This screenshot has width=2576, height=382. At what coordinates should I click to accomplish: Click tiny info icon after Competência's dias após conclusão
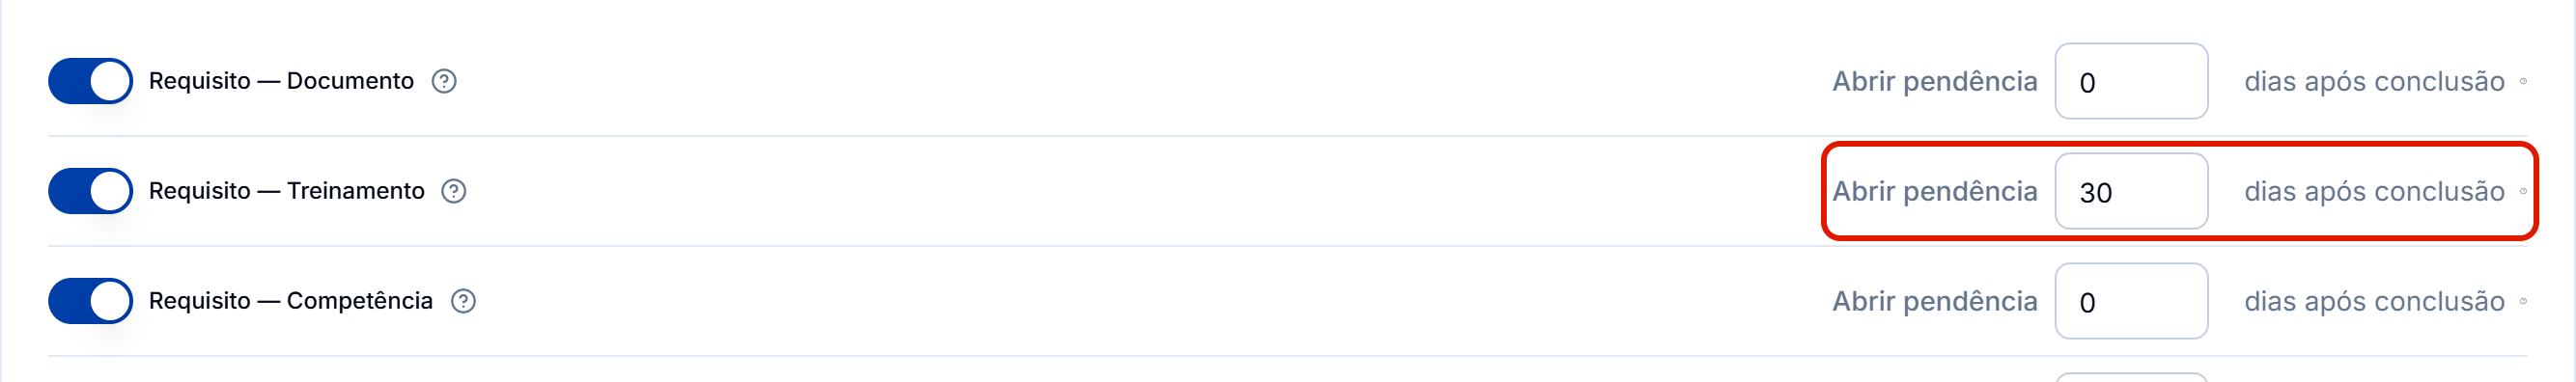point(2523,301)
